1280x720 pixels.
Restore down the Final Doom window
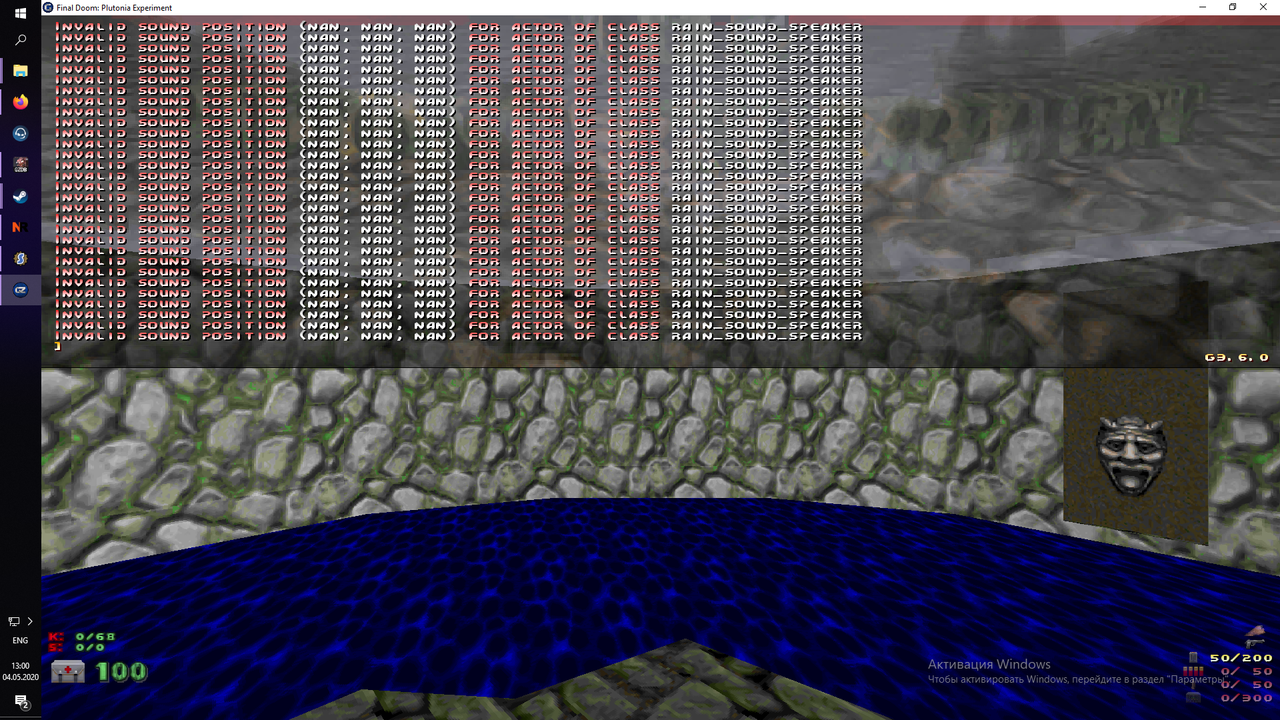[1232, 7]
